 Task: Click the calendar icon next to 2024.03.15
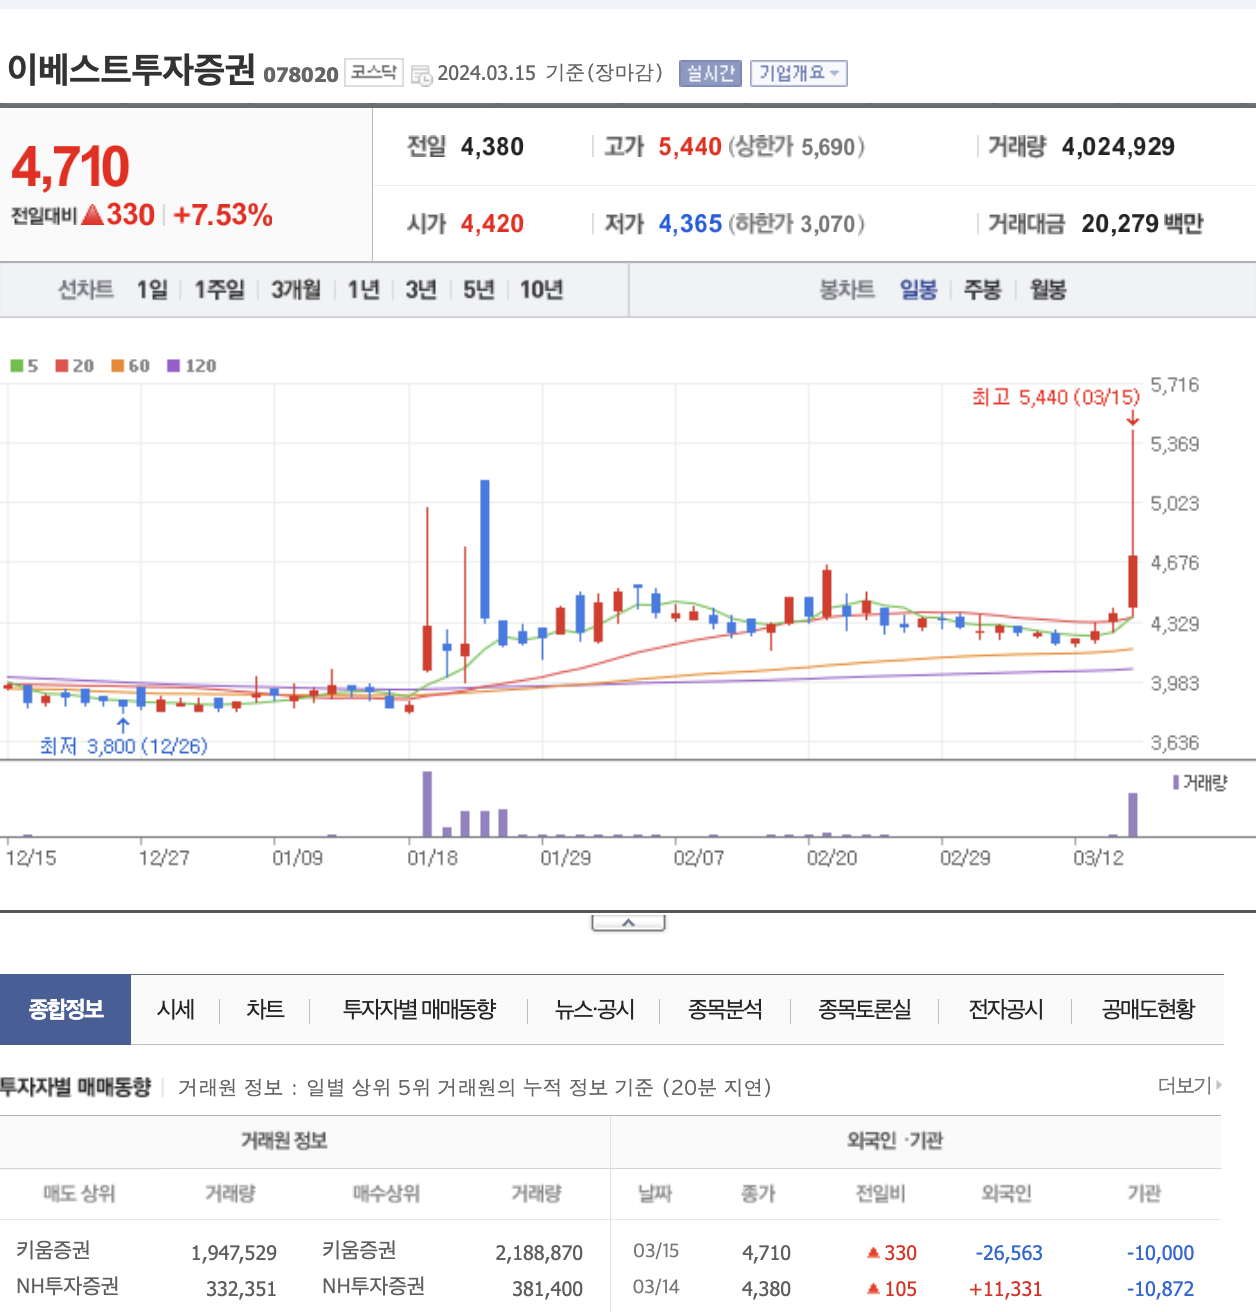422,75
